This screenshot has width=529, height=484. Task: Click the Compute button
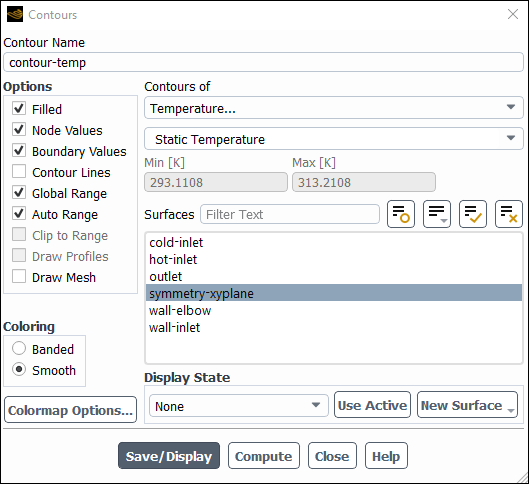pyautogui.click(x=263, y=456)
